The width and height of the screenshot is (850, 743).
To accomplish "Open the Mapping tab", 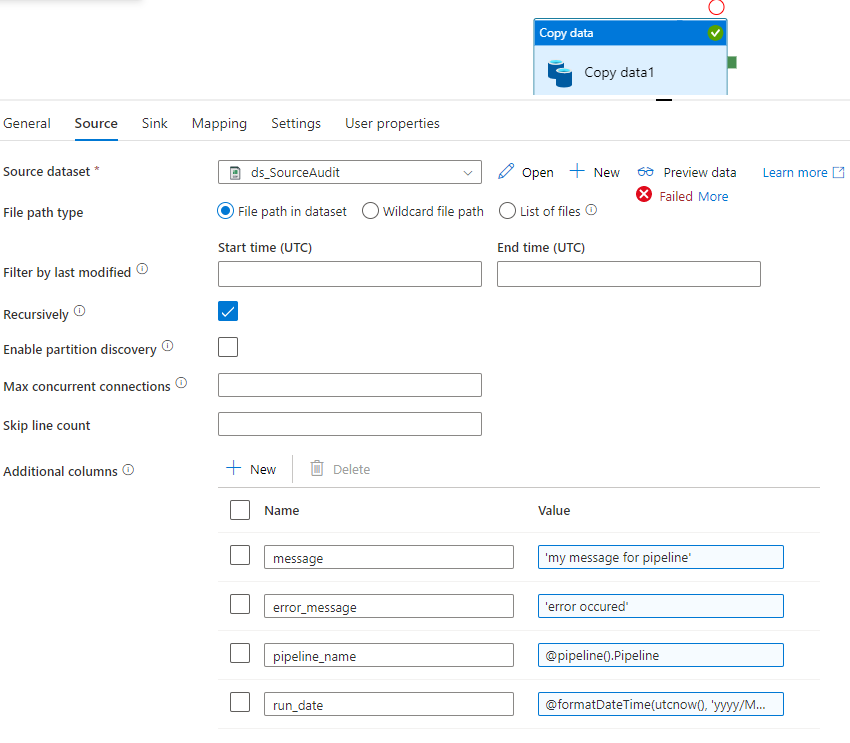I will tap(219, 123).
